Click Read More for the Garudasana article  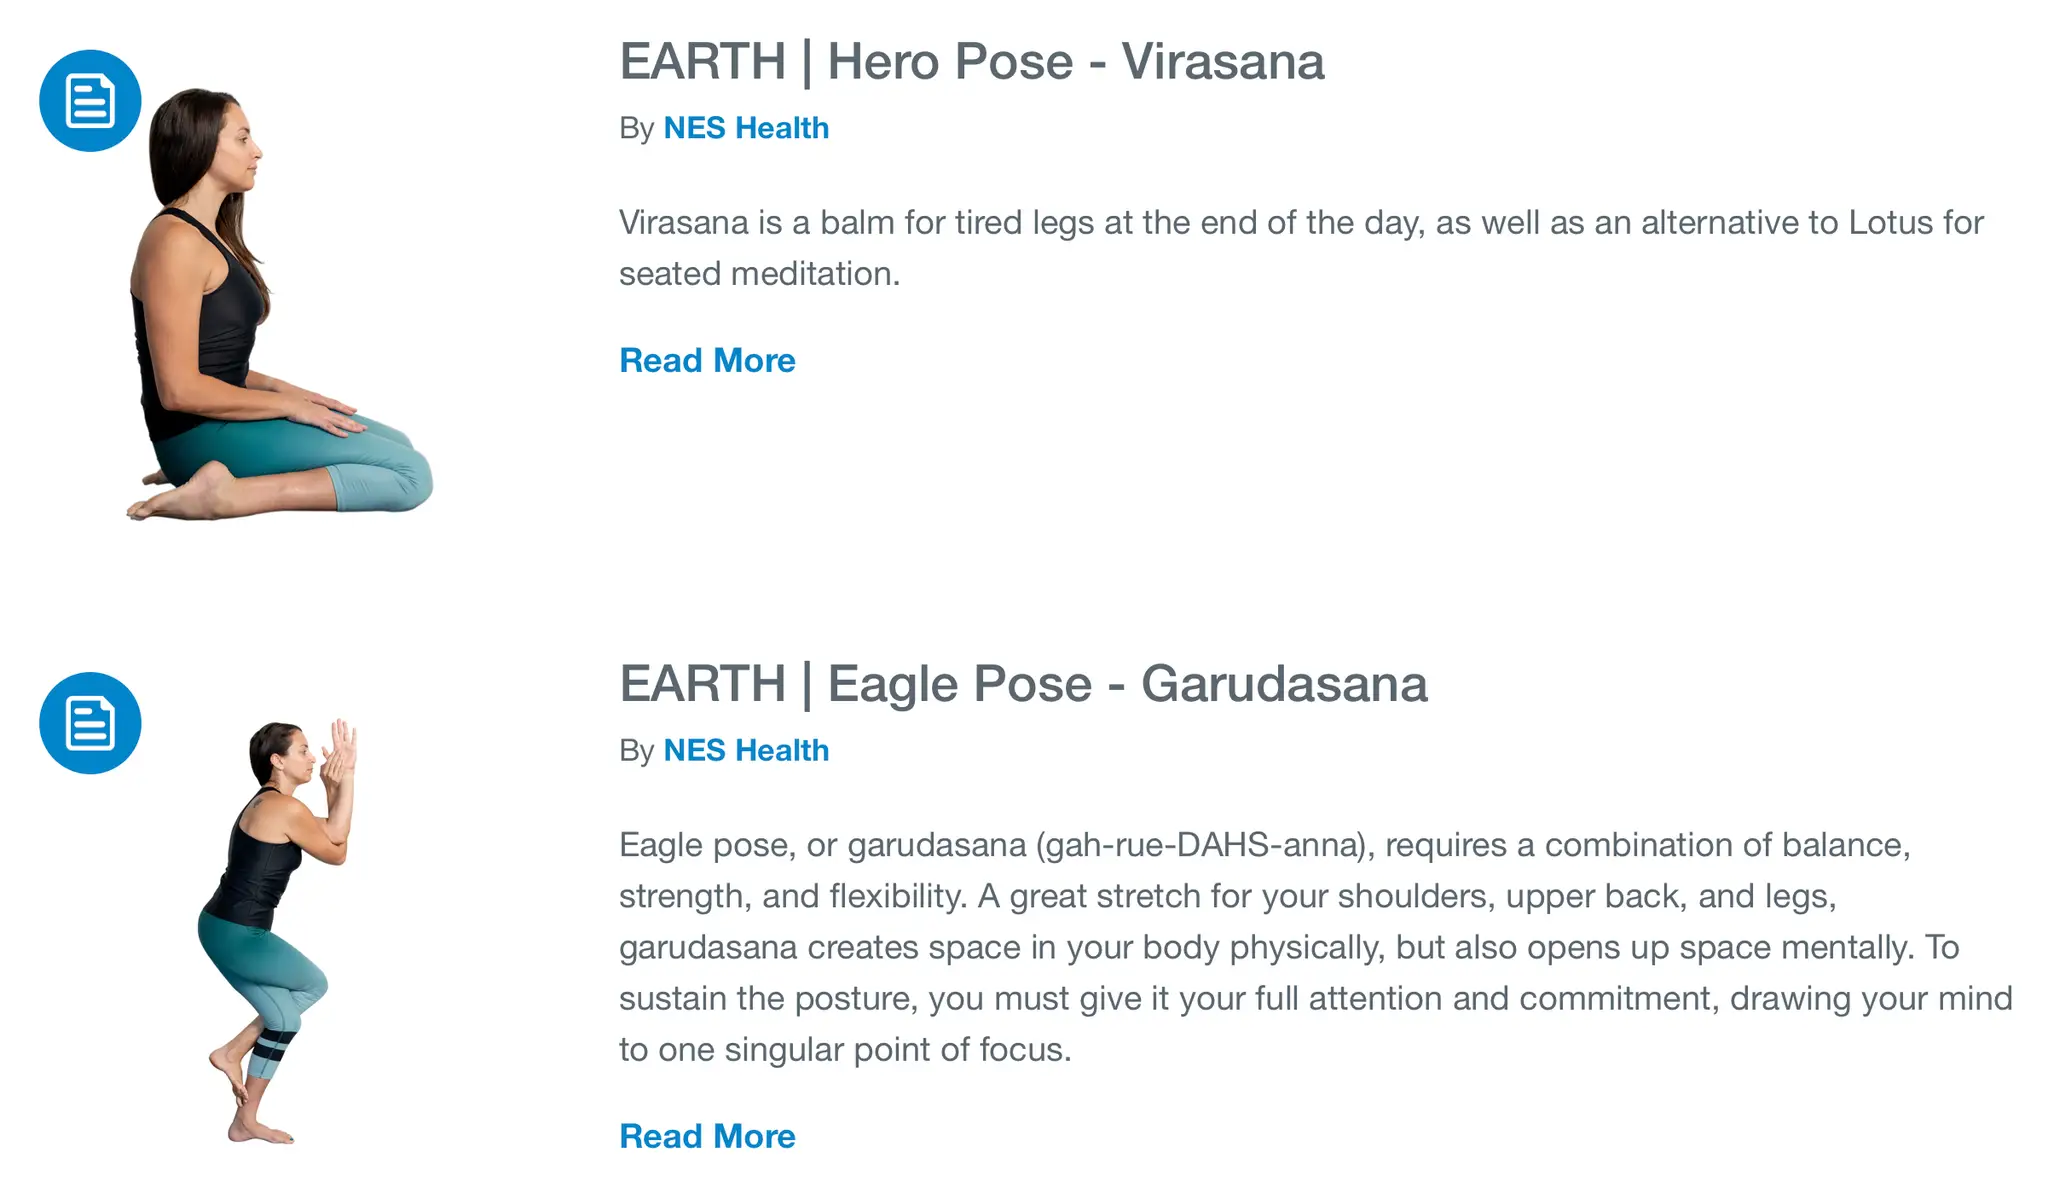tap(707, 1136)
